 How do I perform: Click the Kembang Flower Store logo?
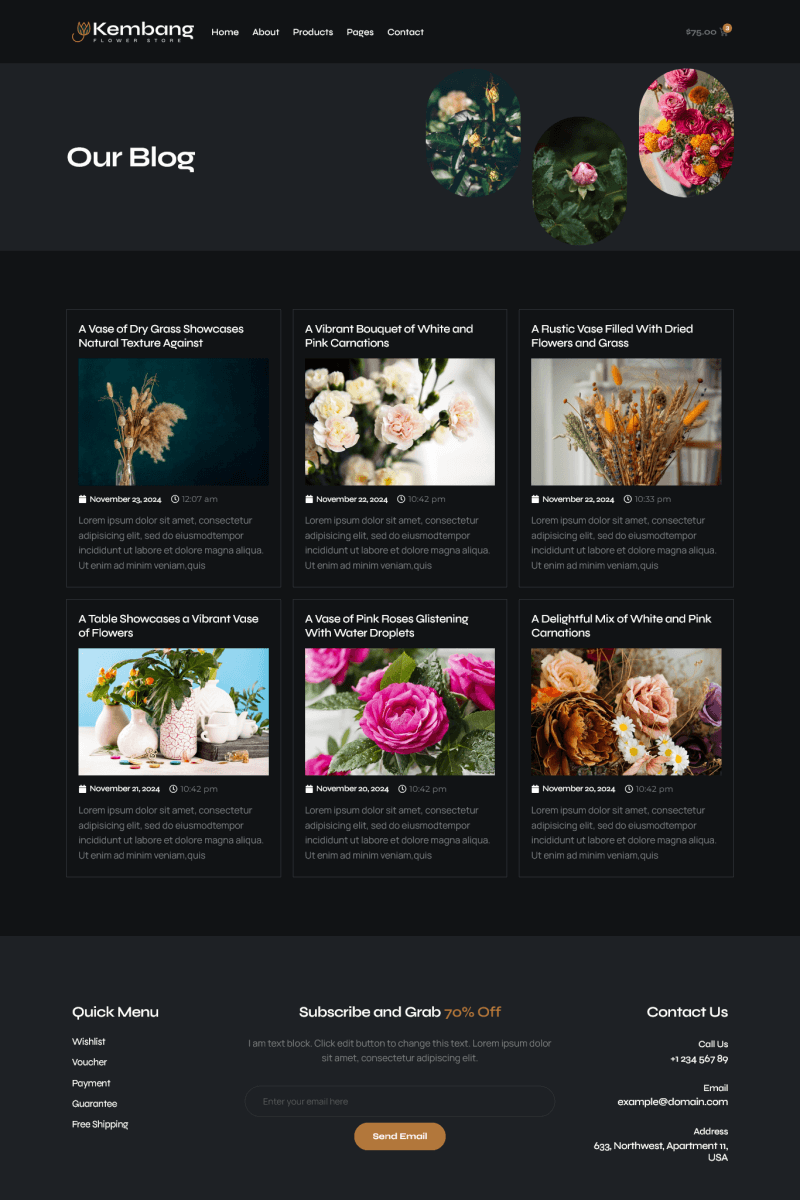(x=133, y=32)
